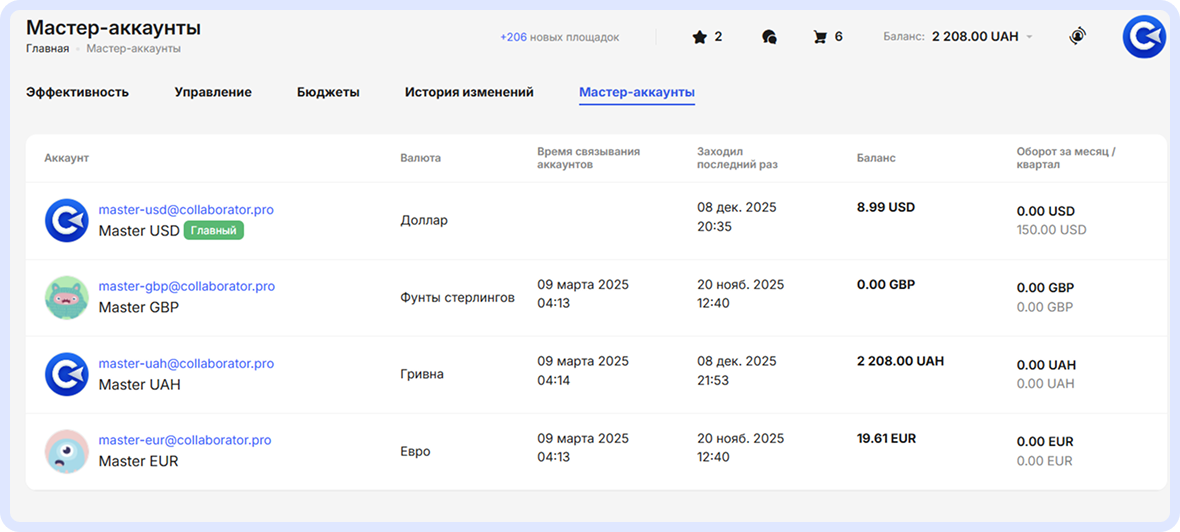The height and width of the screenshot is (532, 1180).
Task: Switch to the Эффективность tab
Action: click(77, 92)
